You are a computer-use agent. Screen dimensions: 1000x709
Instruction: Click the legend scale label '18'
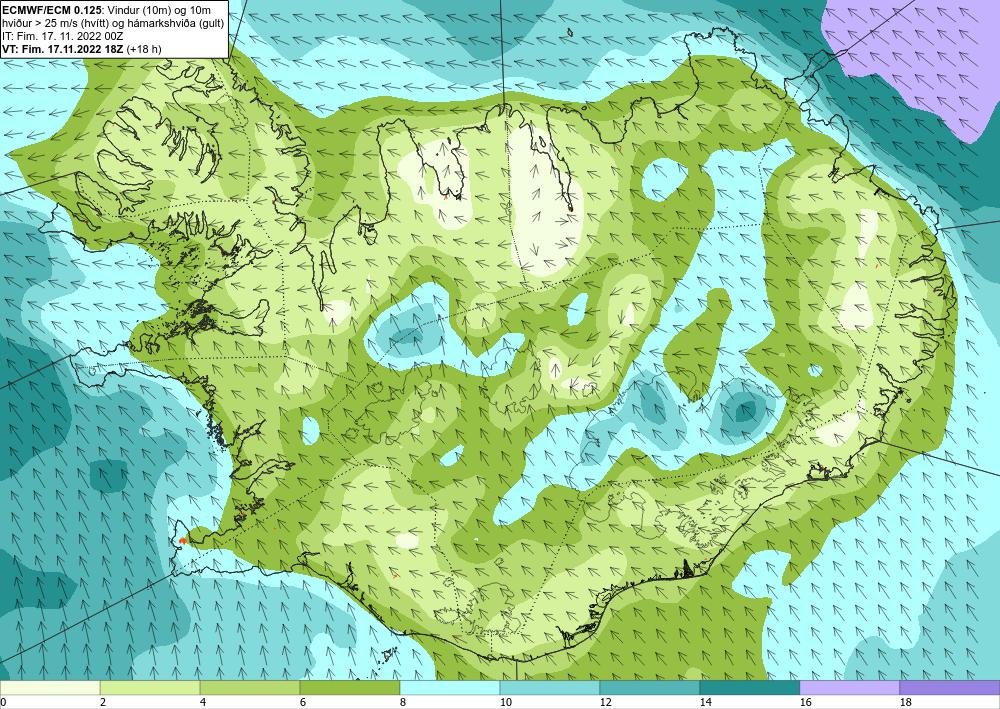pyautogui.click(x=905, y=702)
